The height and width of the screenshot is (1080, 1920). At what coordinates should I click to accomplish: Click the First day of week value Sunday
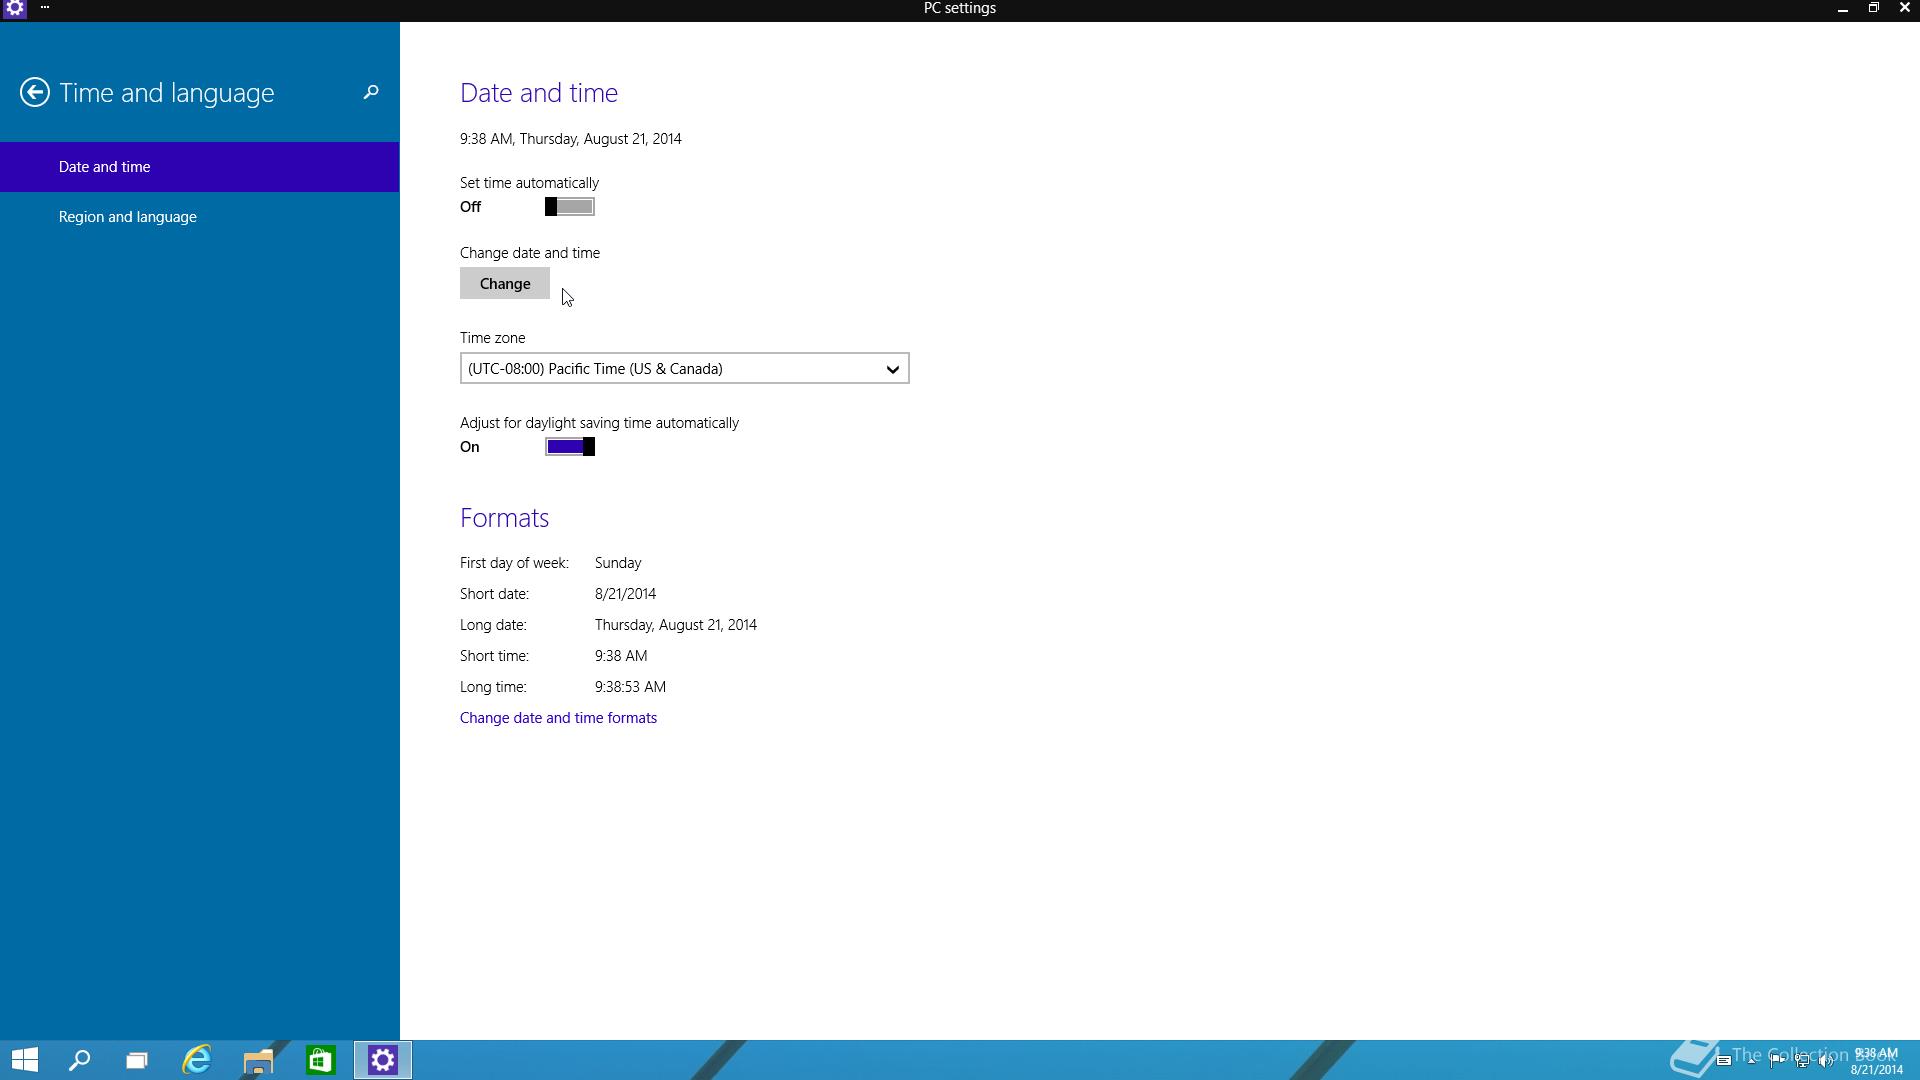[618, 563]
